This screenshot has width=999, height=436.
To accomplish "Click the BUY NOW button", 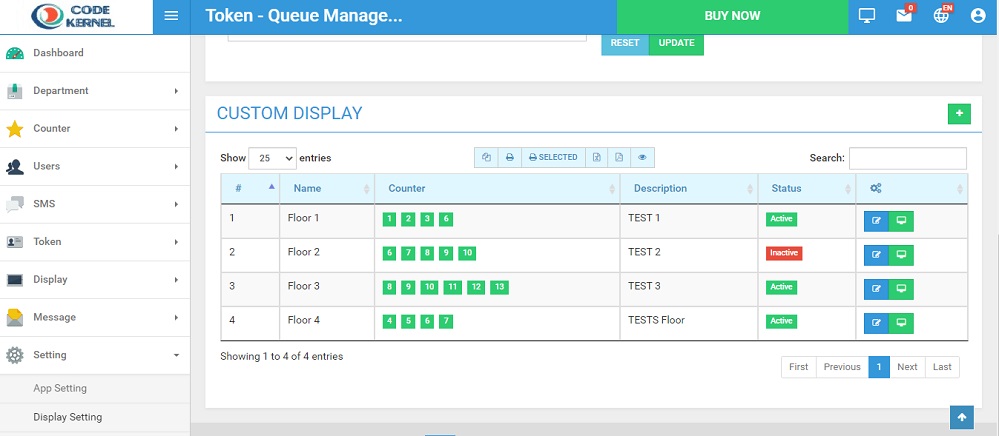I will coord(732,17).
